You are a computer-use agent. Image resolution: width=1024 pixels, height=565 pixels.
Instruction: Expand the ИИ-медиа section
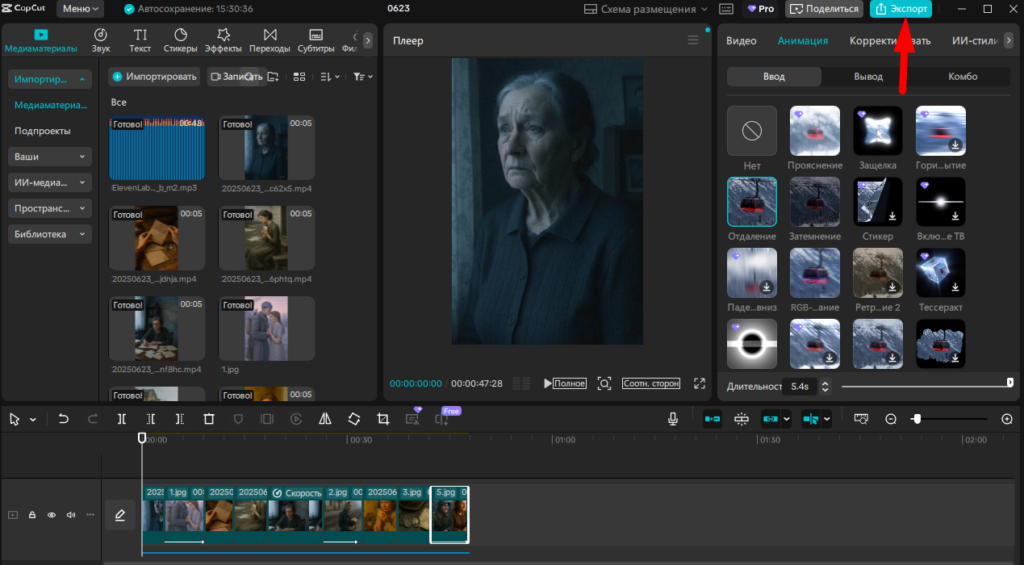50,182
